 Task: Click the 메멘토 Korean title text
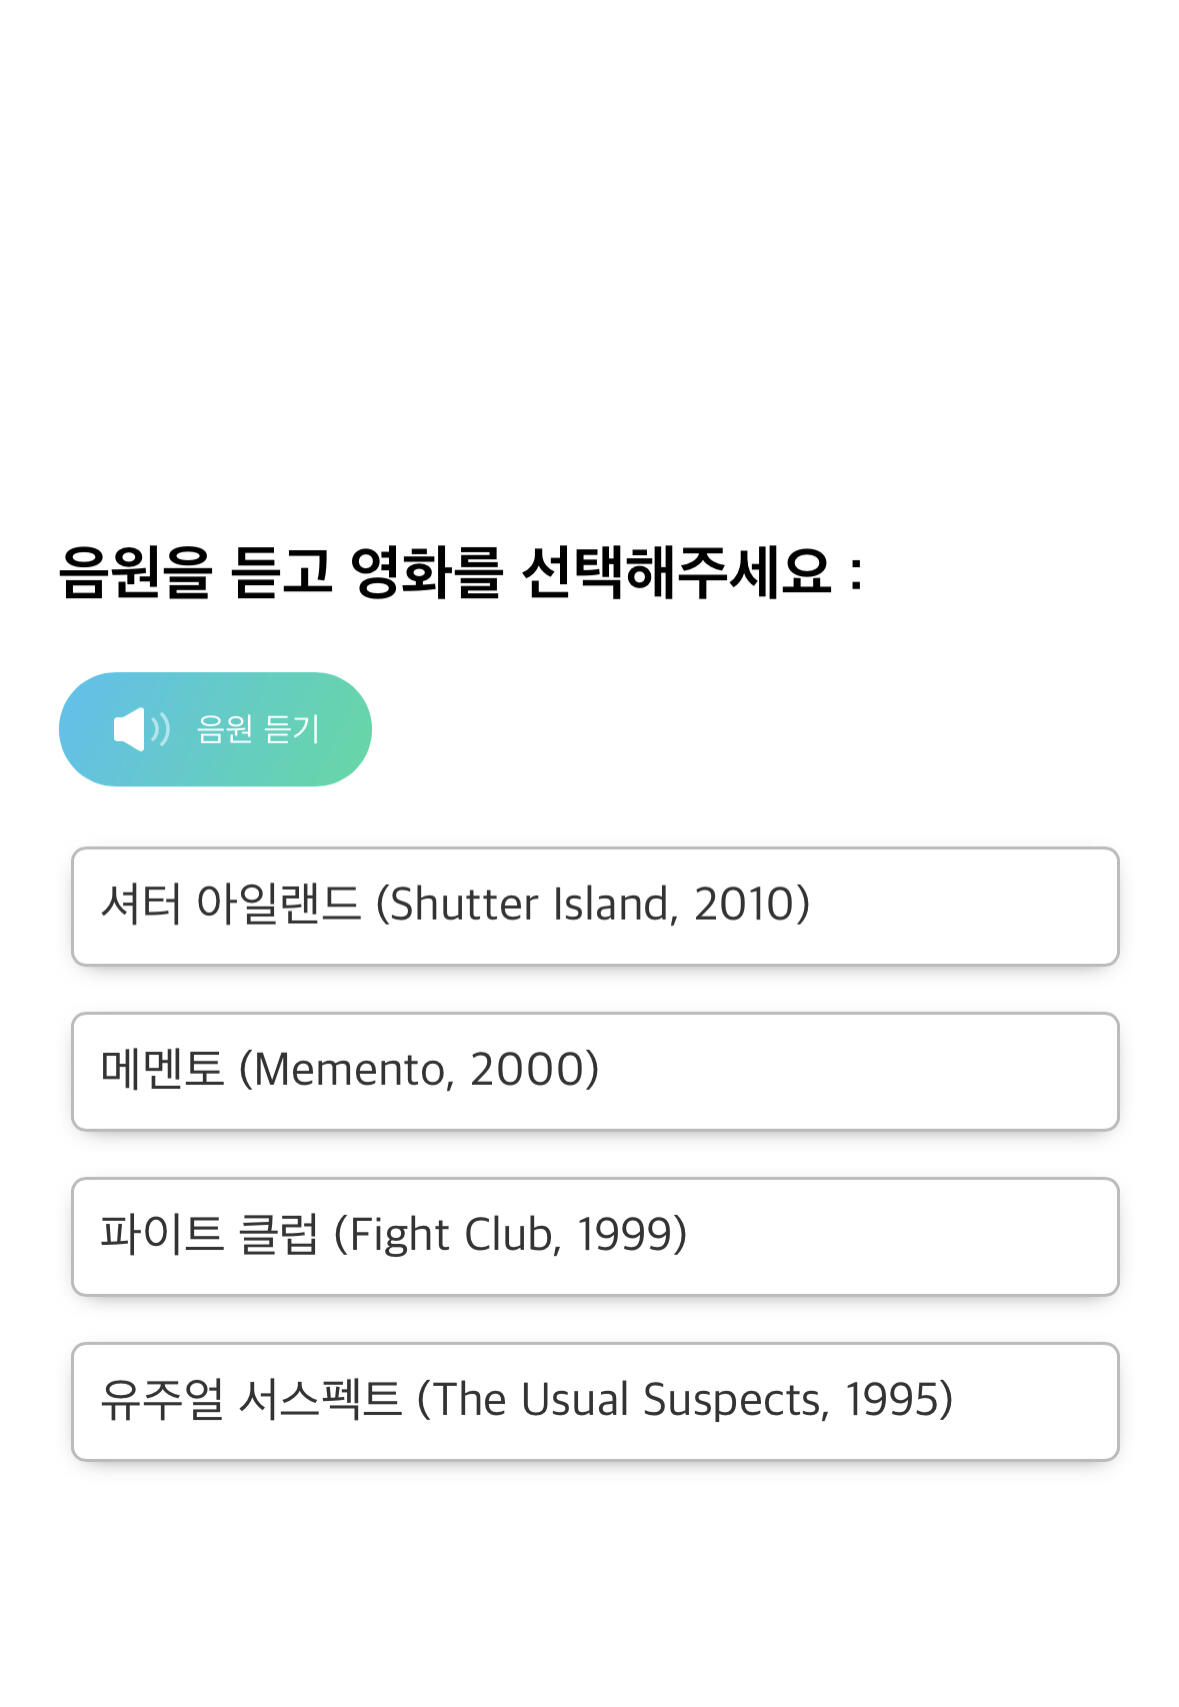click(162, 1069)
